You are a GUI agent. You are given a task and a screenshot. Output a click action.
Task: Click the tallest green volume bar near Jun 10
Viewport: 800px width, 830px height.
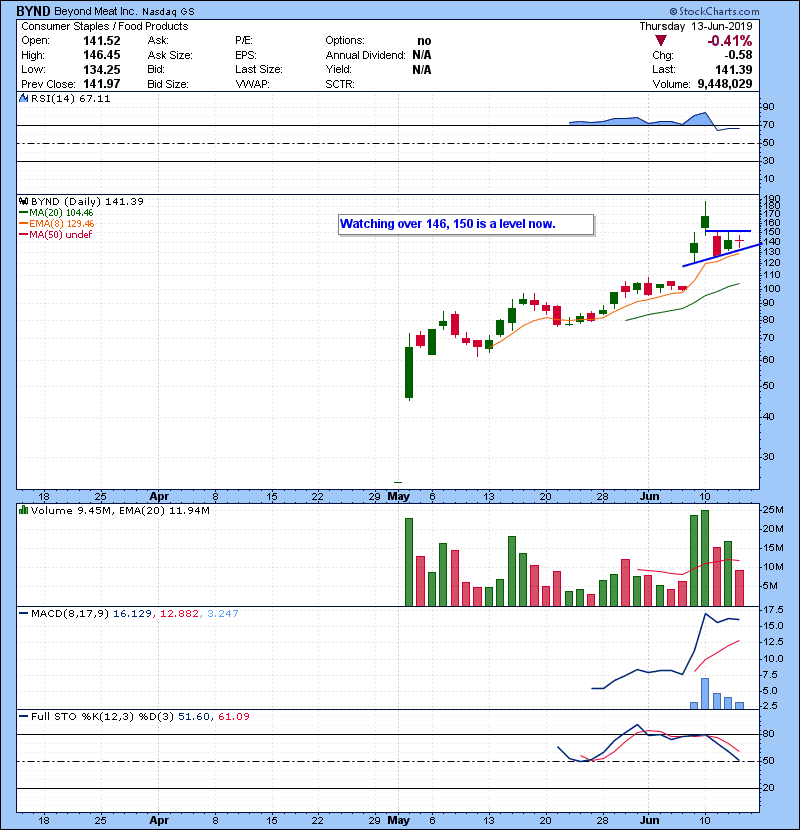[x=705, y=558]
